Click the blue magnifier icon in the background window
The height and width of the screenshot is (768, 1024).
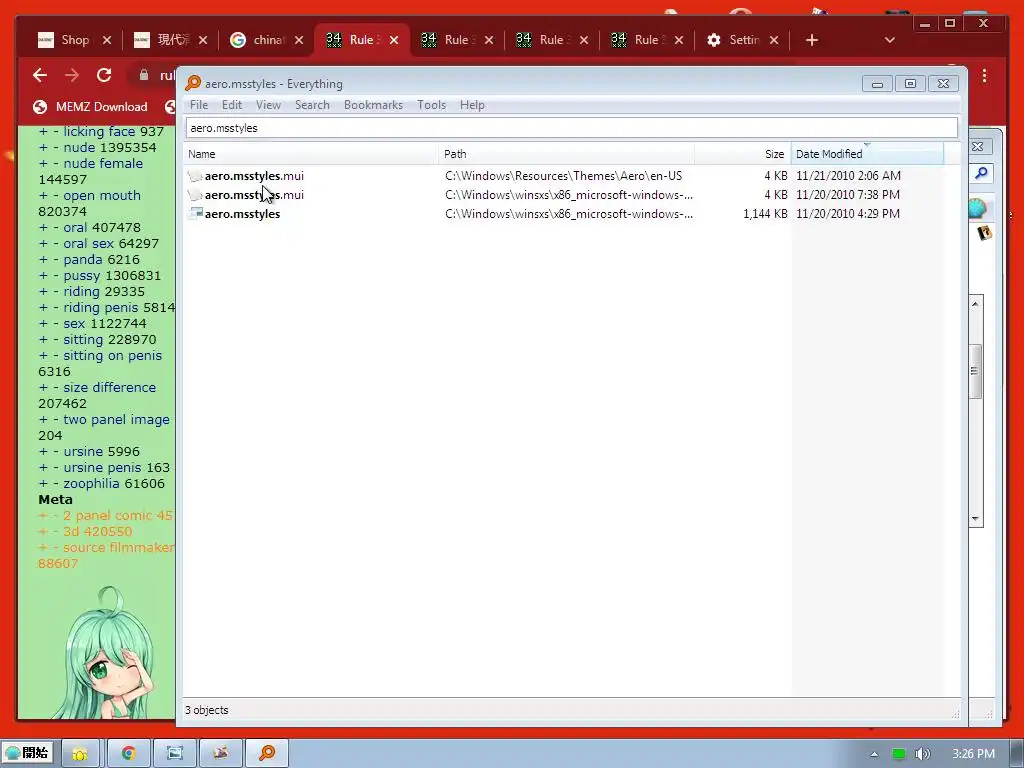pos(981,173)
